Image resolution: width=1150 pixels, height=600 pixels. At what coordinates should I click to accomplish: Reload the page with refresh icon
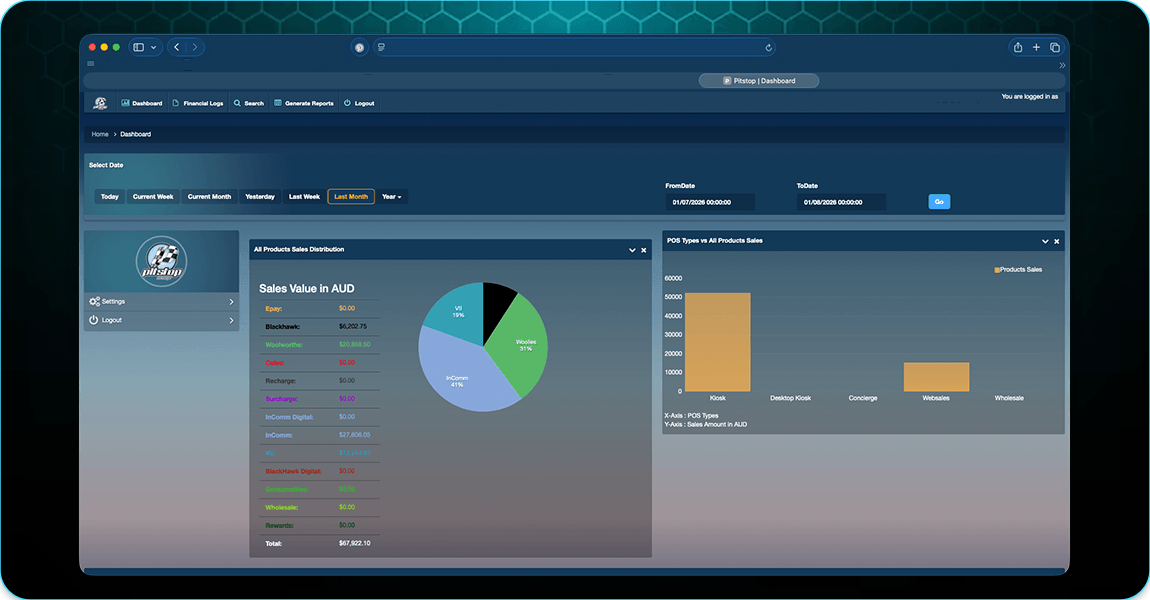tap(768, 48)
